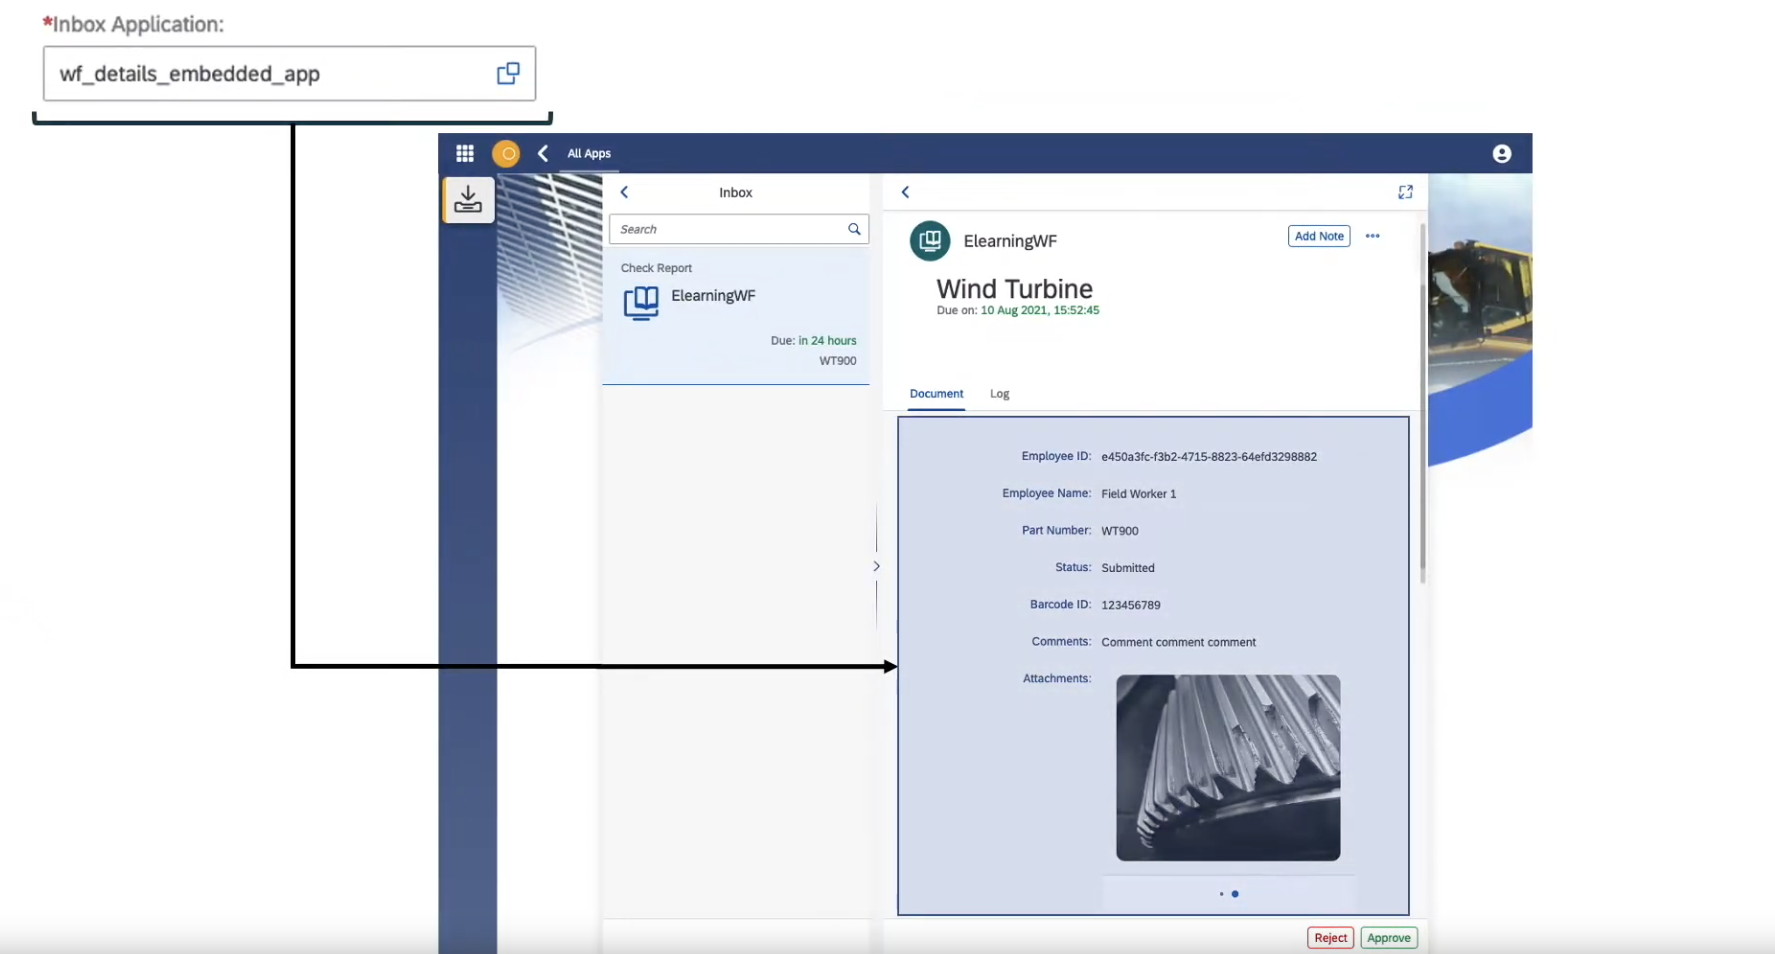Image resolution: width=1775 pixels, height=954 pixels.
Task: Open the user profile icon
Action: 1501,153
